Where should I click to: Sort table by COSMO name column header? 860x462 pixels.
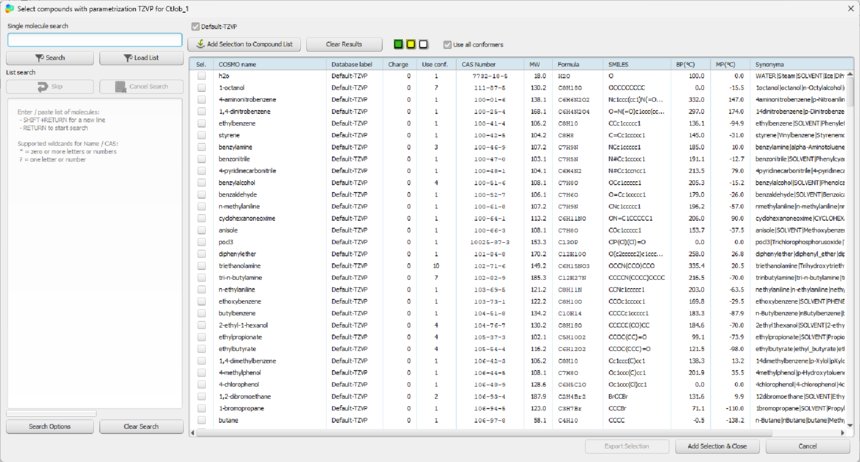271,64
